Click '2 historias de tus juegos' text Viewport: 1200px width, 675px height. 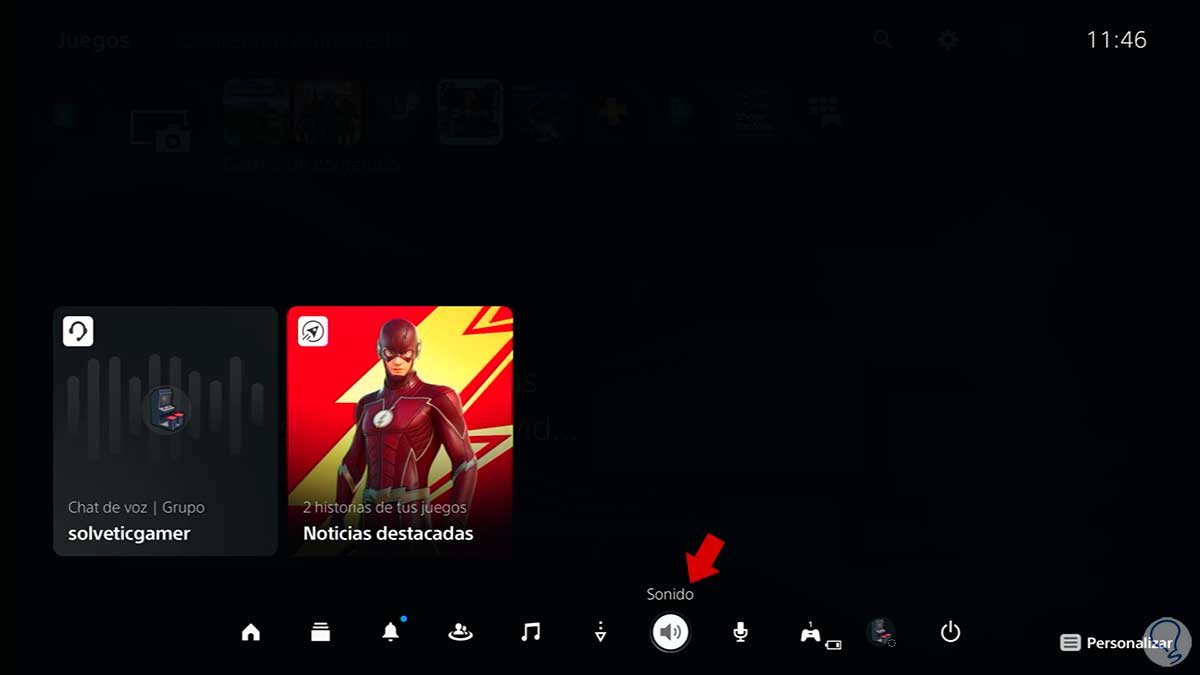(385, 508)
